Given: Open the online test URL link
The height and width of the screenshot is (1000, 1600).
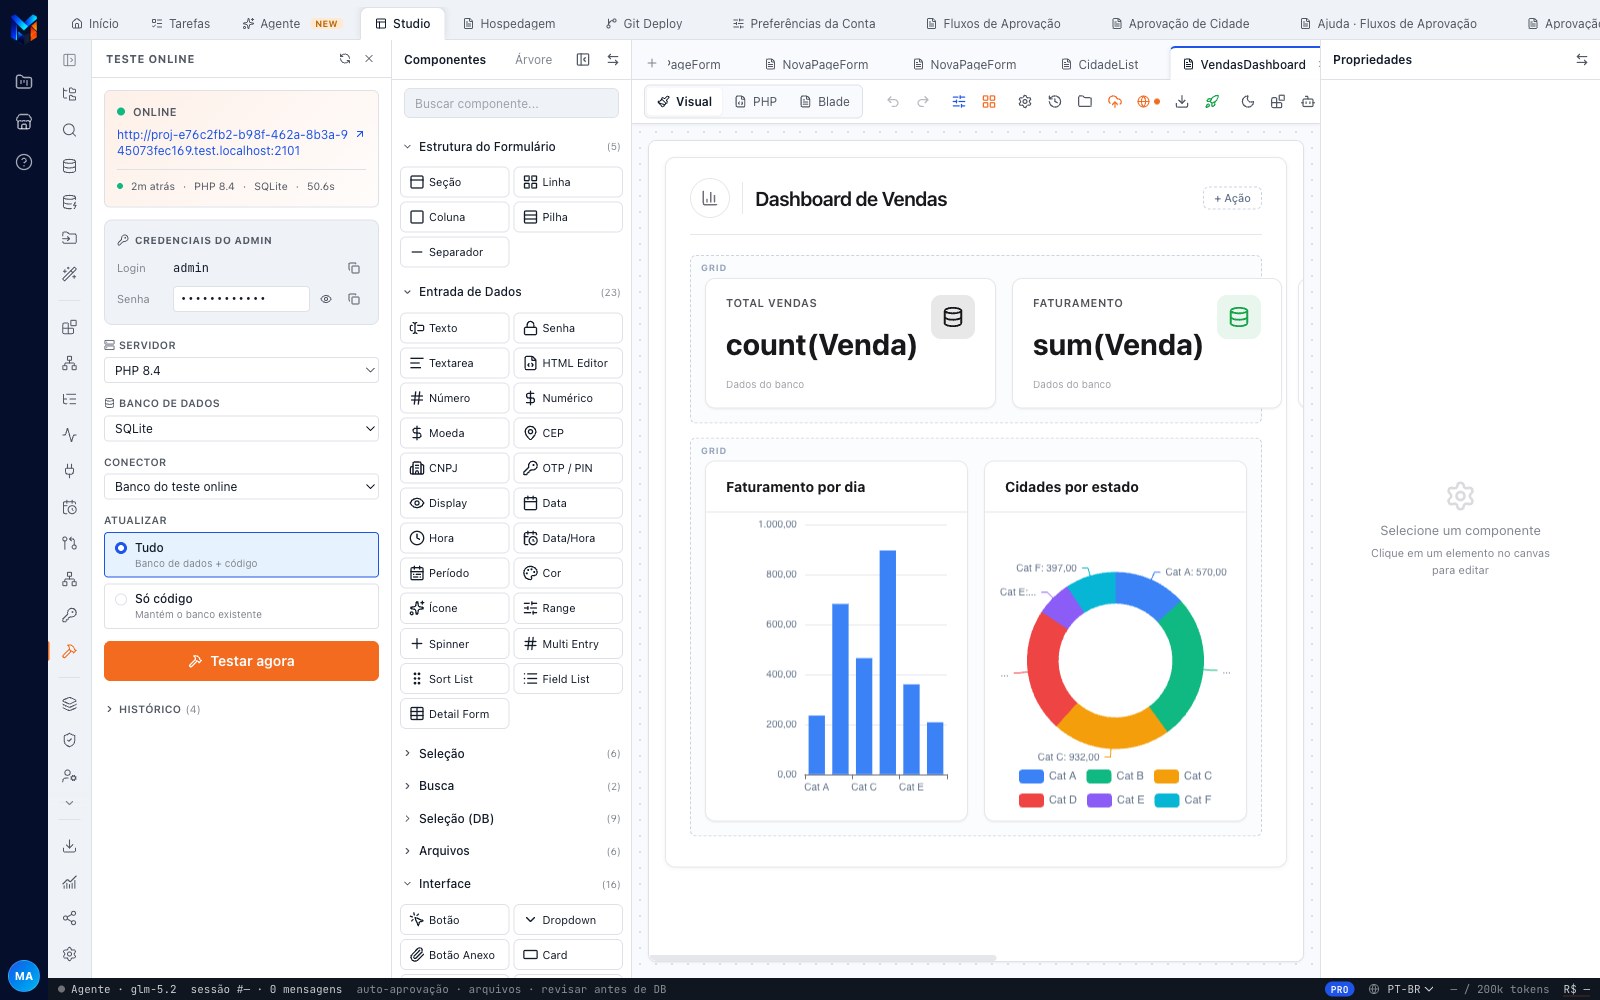Looking at the screenshot, I should tap(233, 143).
